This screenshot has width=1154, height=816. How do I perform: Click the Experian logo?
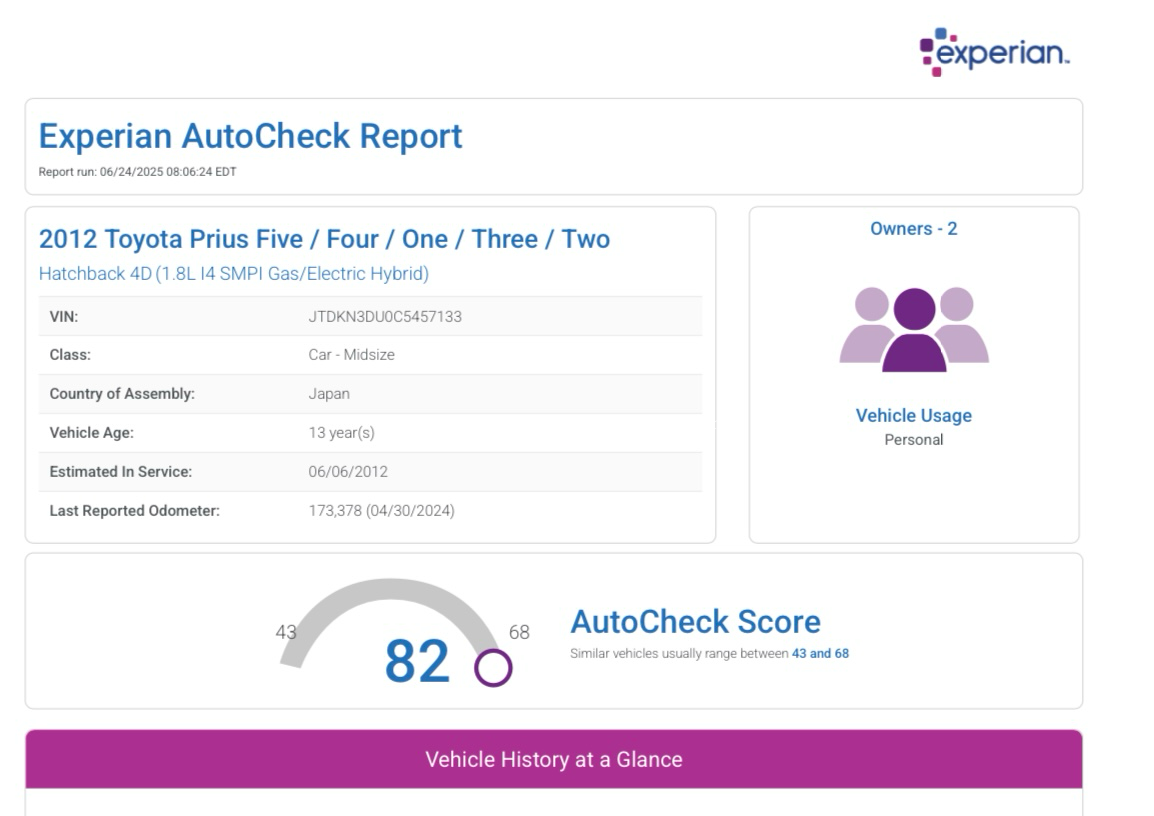click(x=994, y=52)
